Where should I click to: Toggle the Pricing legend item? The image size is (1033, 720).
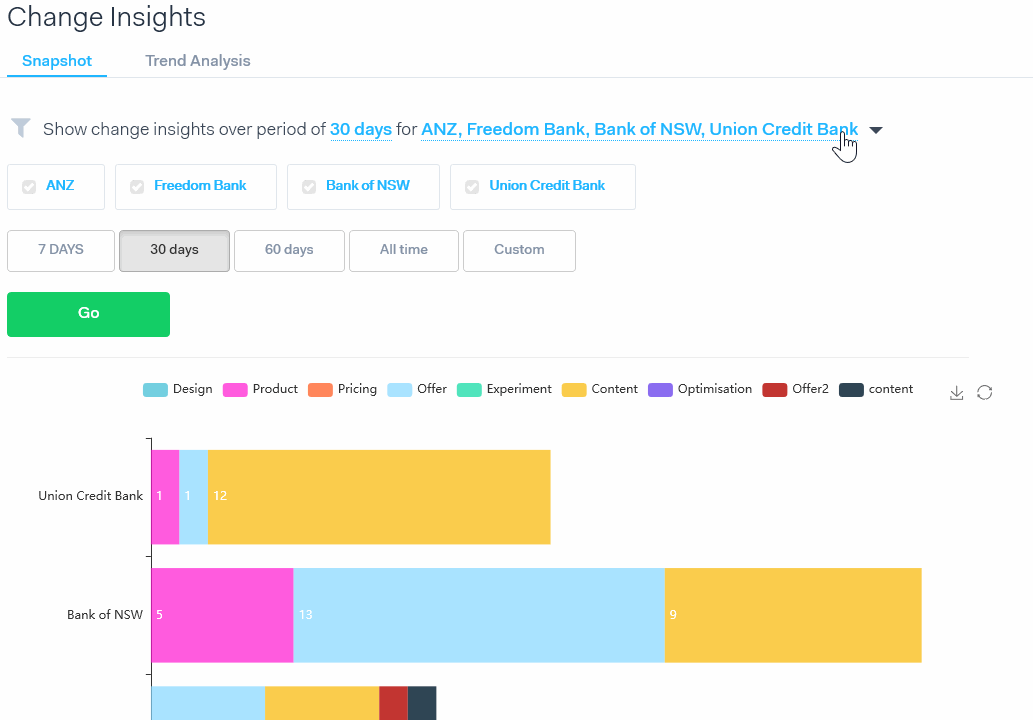coord(343,389)
